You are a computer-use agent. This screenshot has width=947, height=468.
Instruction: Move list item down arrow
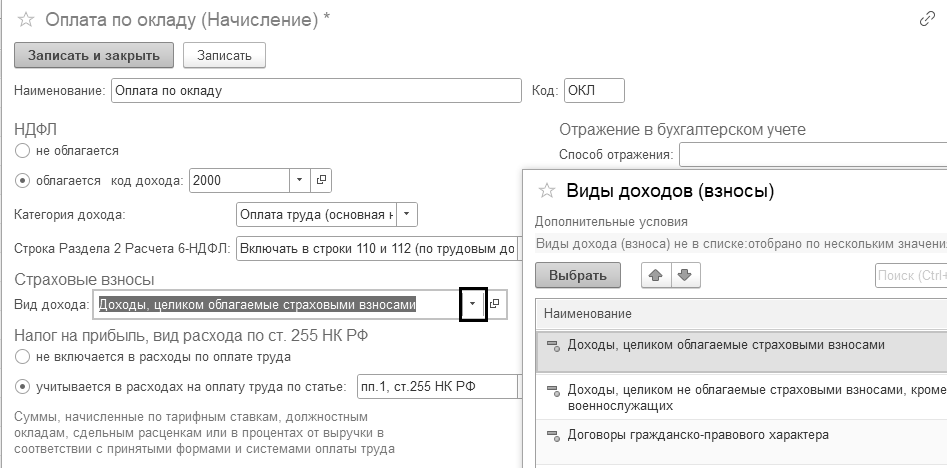[x=685, y=275]
